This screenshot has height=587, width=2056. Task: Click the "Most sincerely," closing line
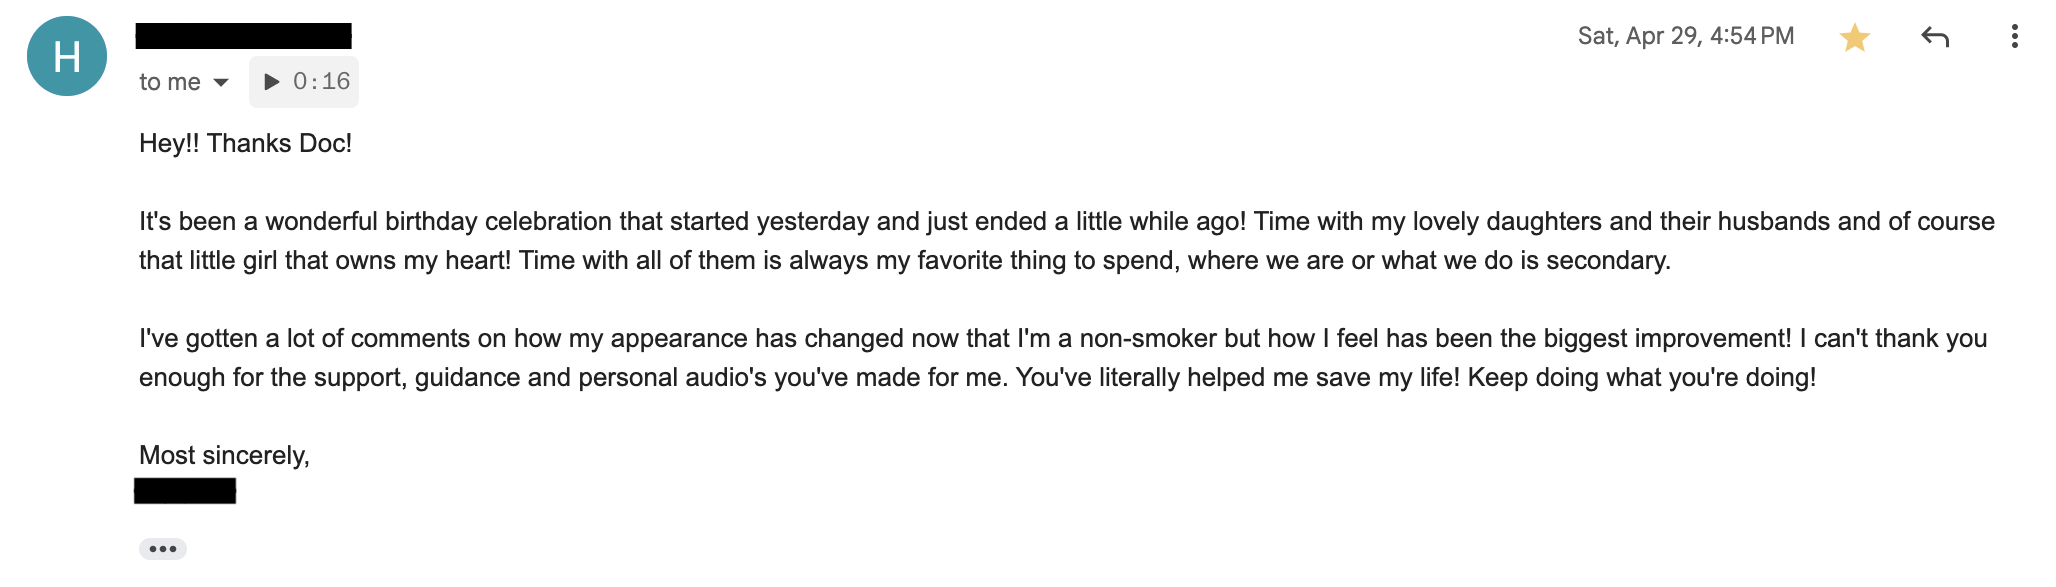tap(224, 455)
